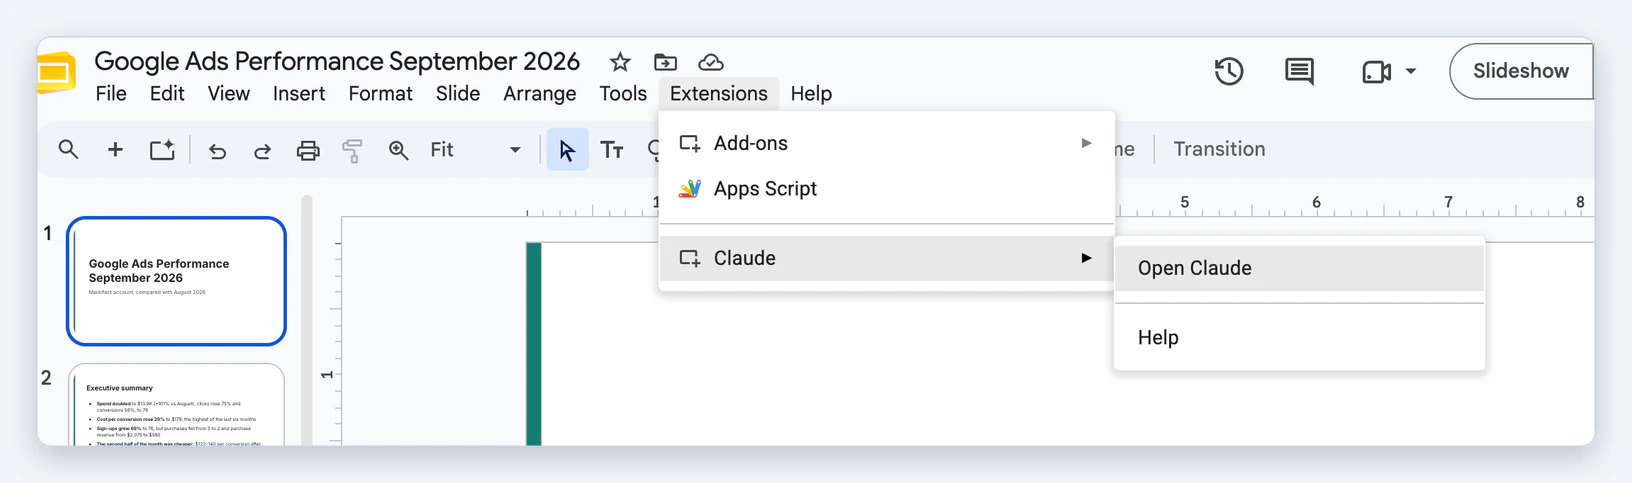Select slide 2 Executive summary thumbnail
Viewport: 1632px width, 483px height.
pos(176,405)
